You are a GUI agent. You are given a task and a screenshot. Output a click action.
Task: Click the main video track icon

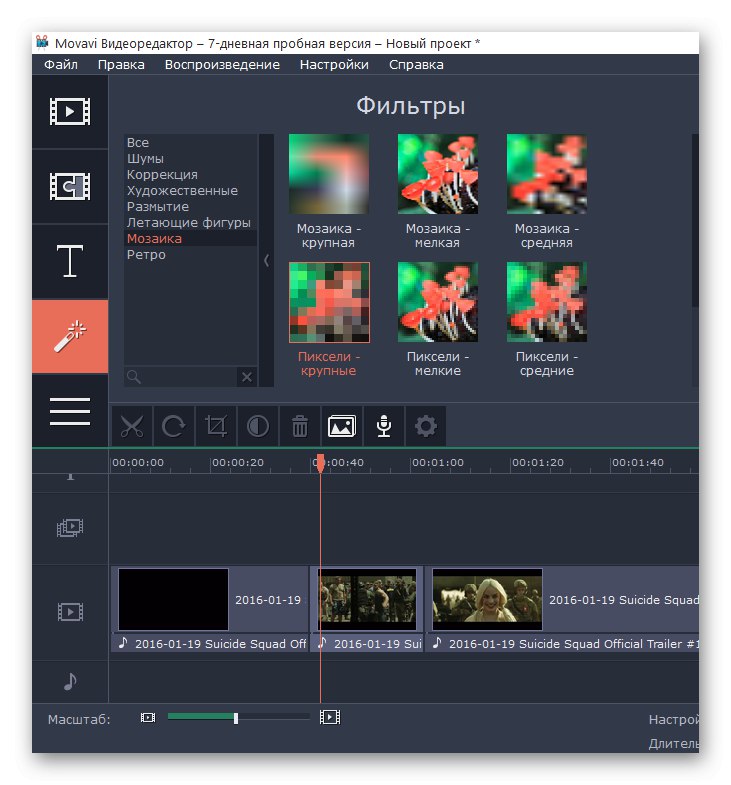70,612
